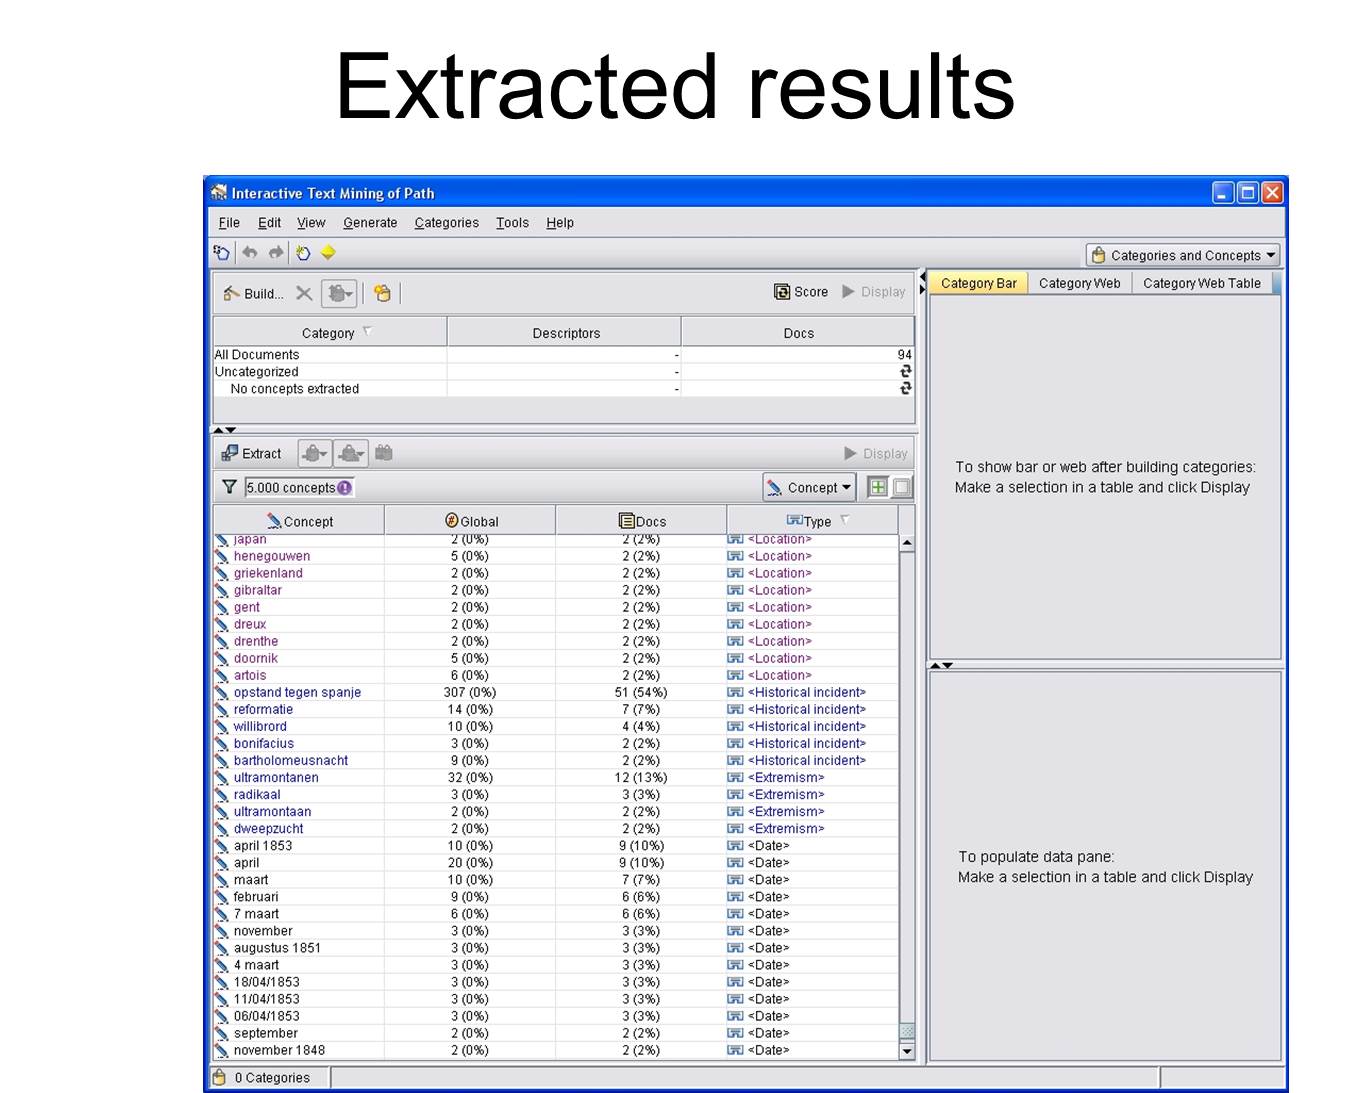Image resolution: width=1350 pixels, height=1093 pixels.
Task: Click the binoculars find icon
Action: (384, 453)
